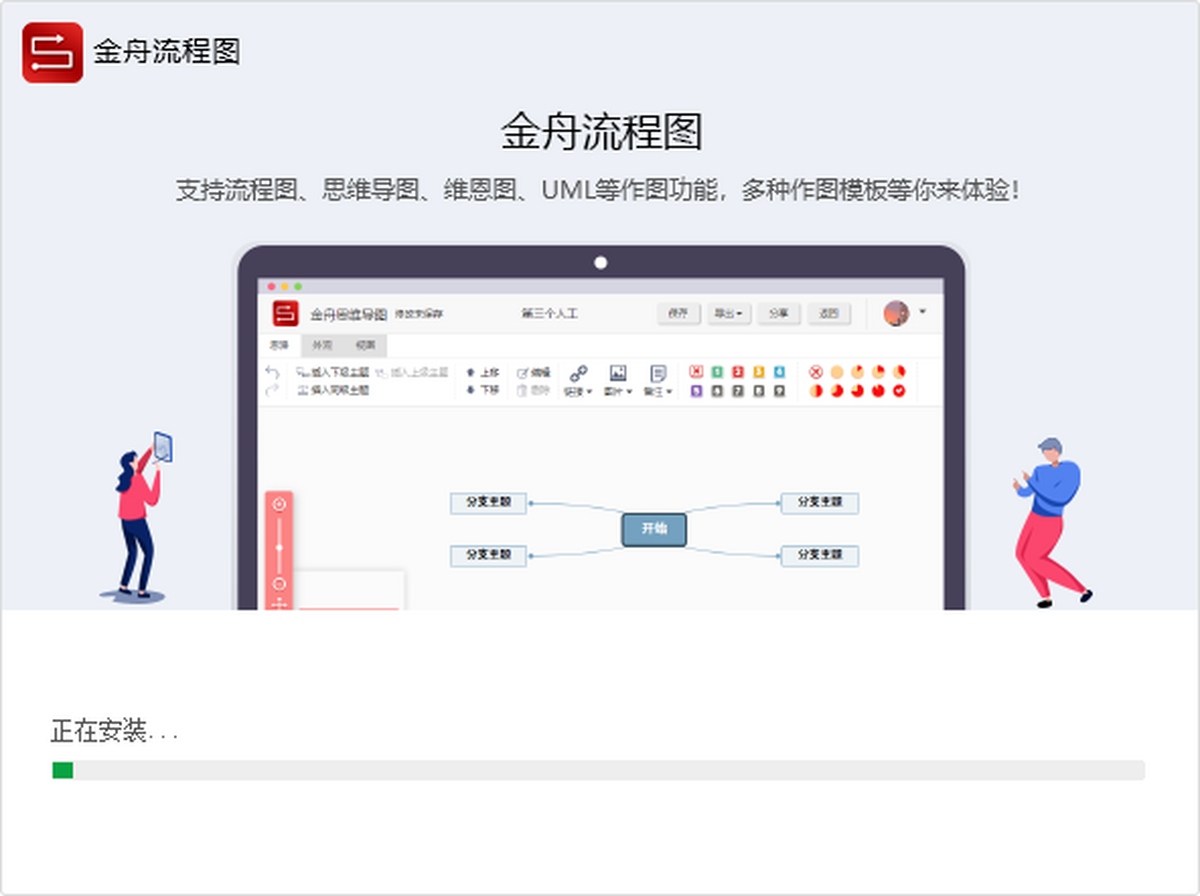The width and height of the screenshot is (1200, 896).
Task: Open the 导出 export dropdown
Action: (x=727, y=313)
